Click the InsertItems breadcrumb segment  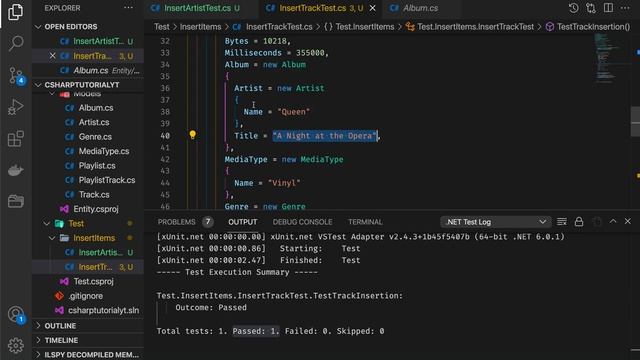pos(200,27)
